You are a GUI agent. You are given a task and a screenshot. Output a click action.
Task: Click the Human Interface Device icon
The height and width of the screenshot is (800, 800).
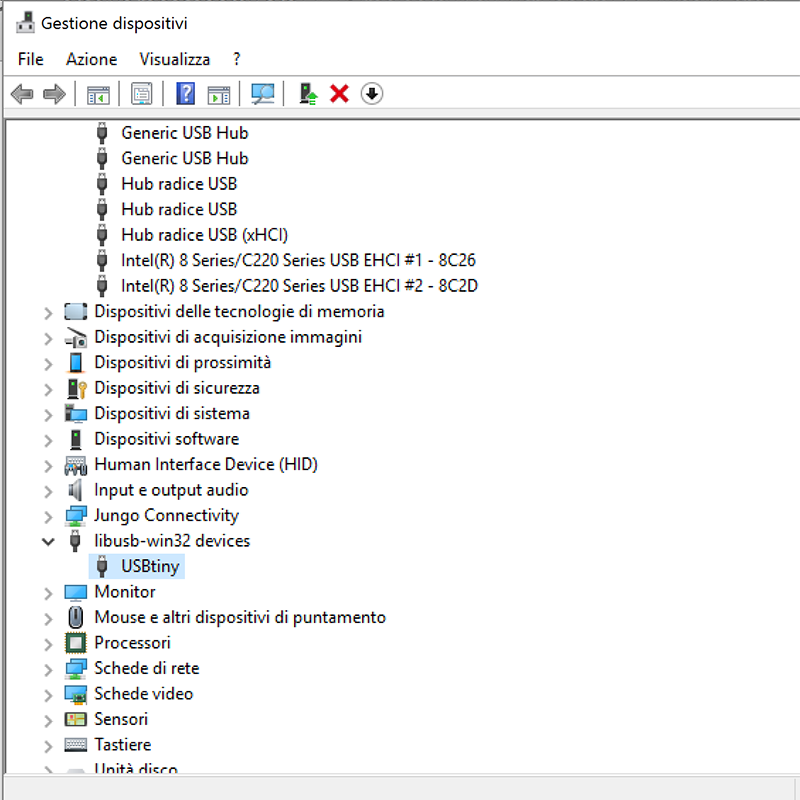[76, 465]
